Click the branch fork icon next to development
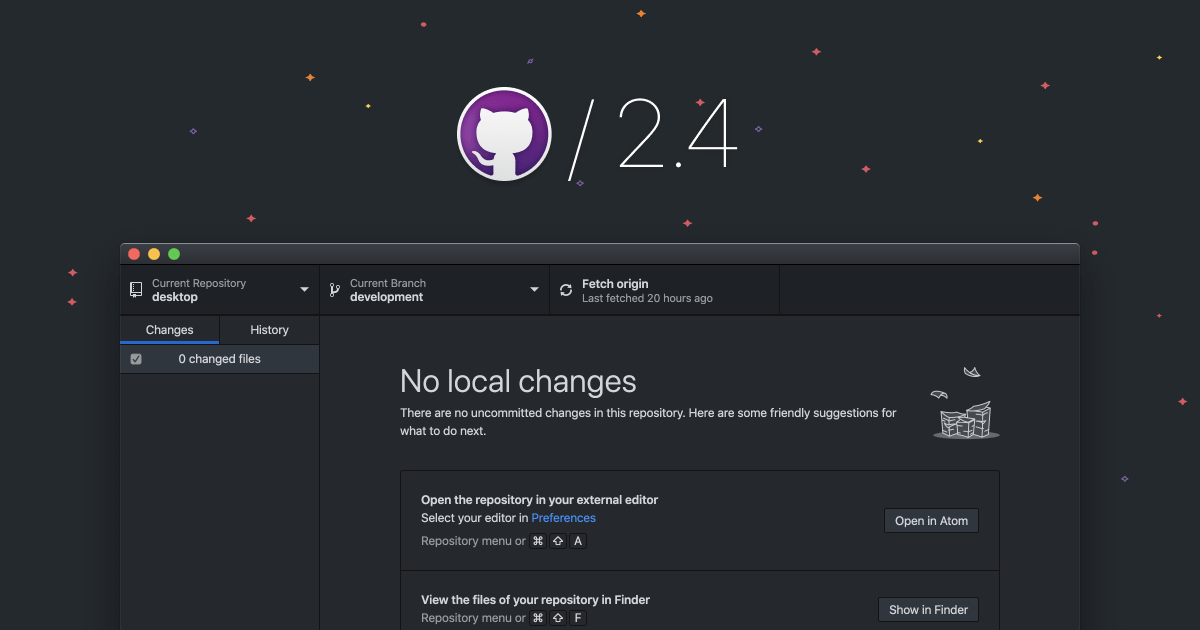 (x=334, y=289)
